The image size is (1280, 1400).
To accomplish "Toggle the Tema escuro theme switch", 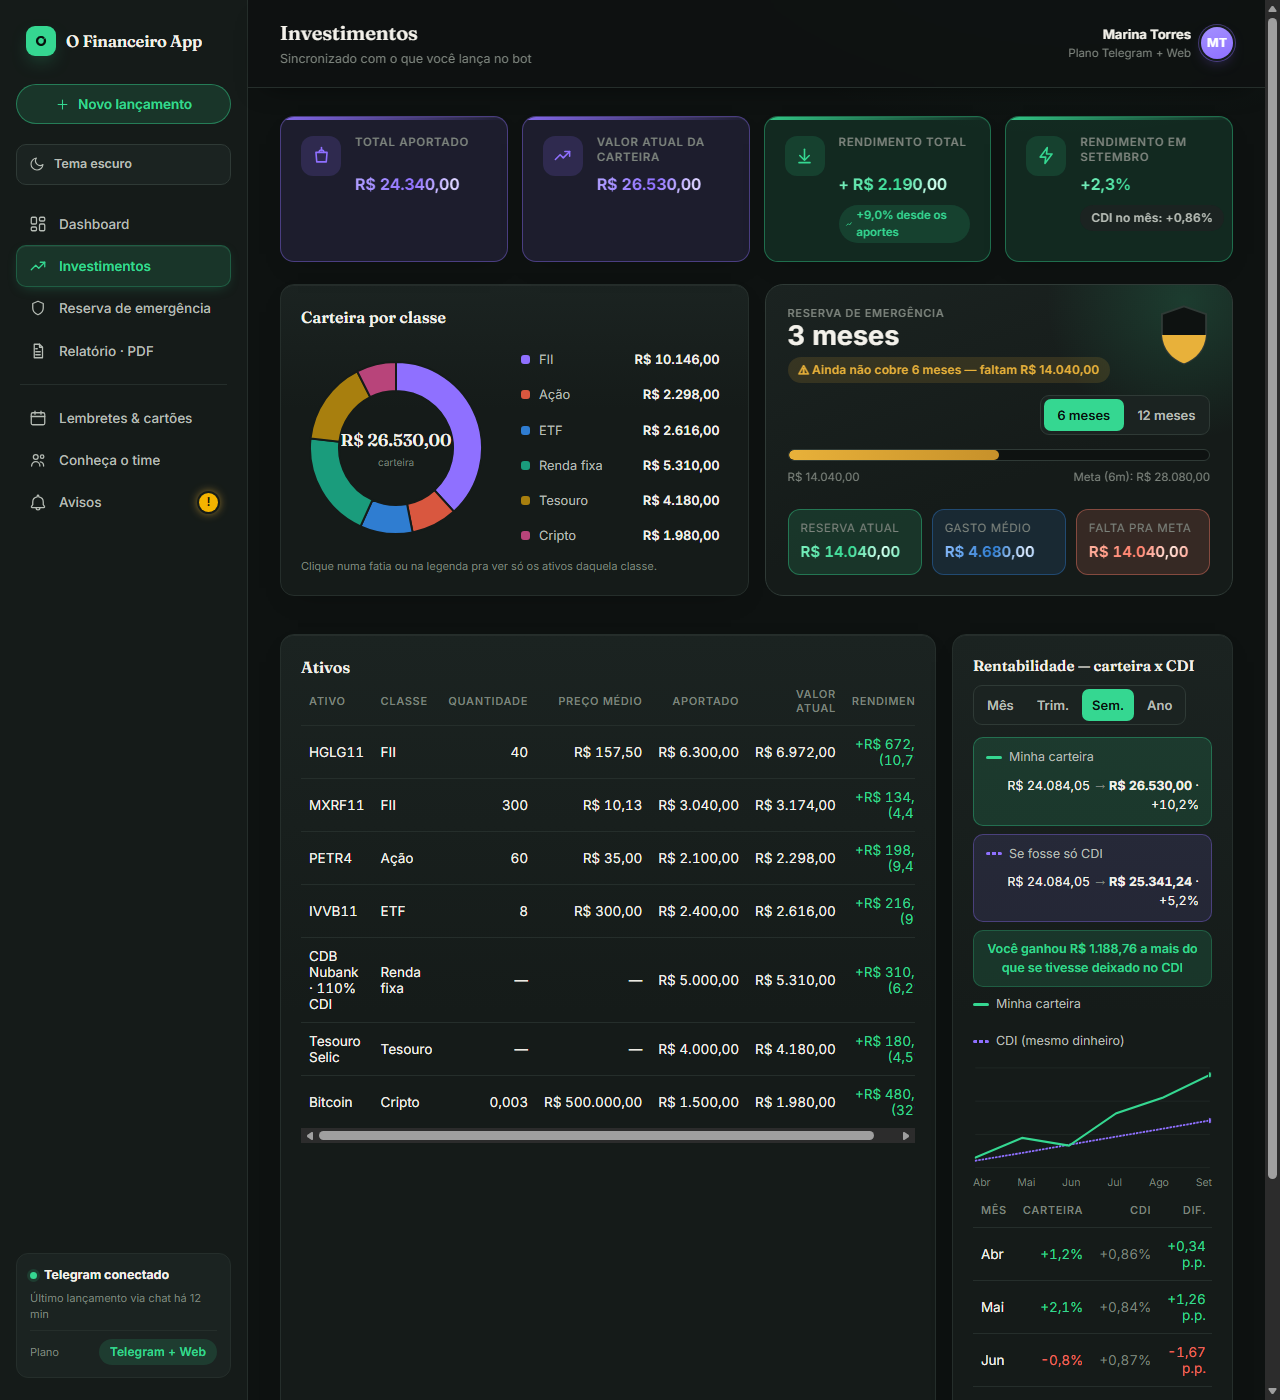I will pos(123,164).
